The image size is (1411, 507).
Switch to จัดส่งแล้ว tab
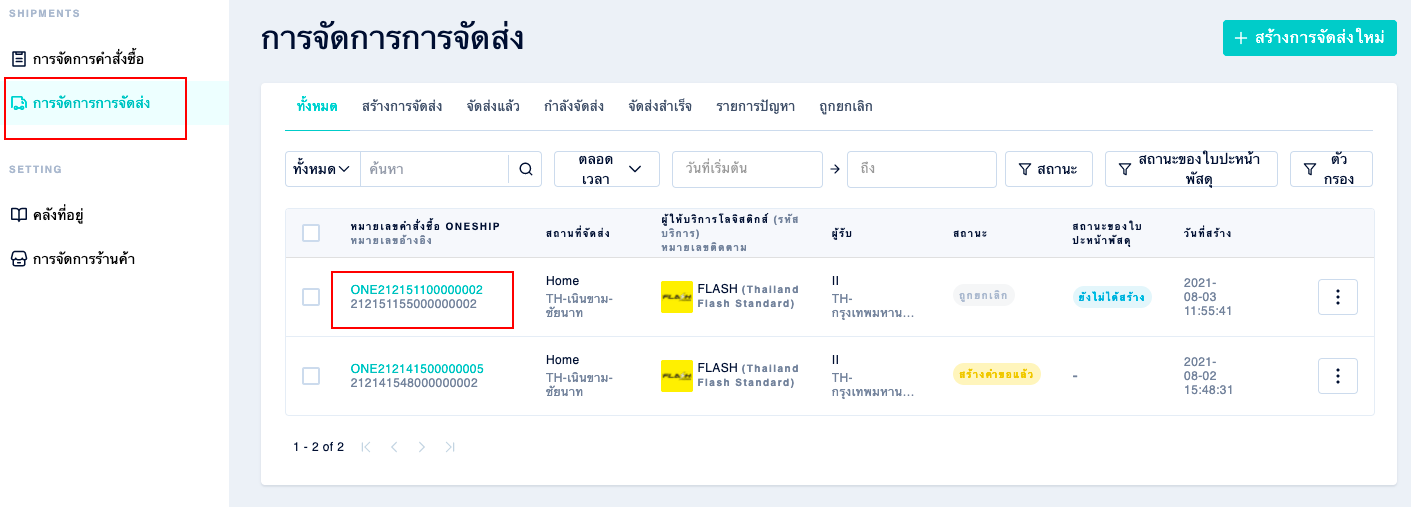(493, 106)
